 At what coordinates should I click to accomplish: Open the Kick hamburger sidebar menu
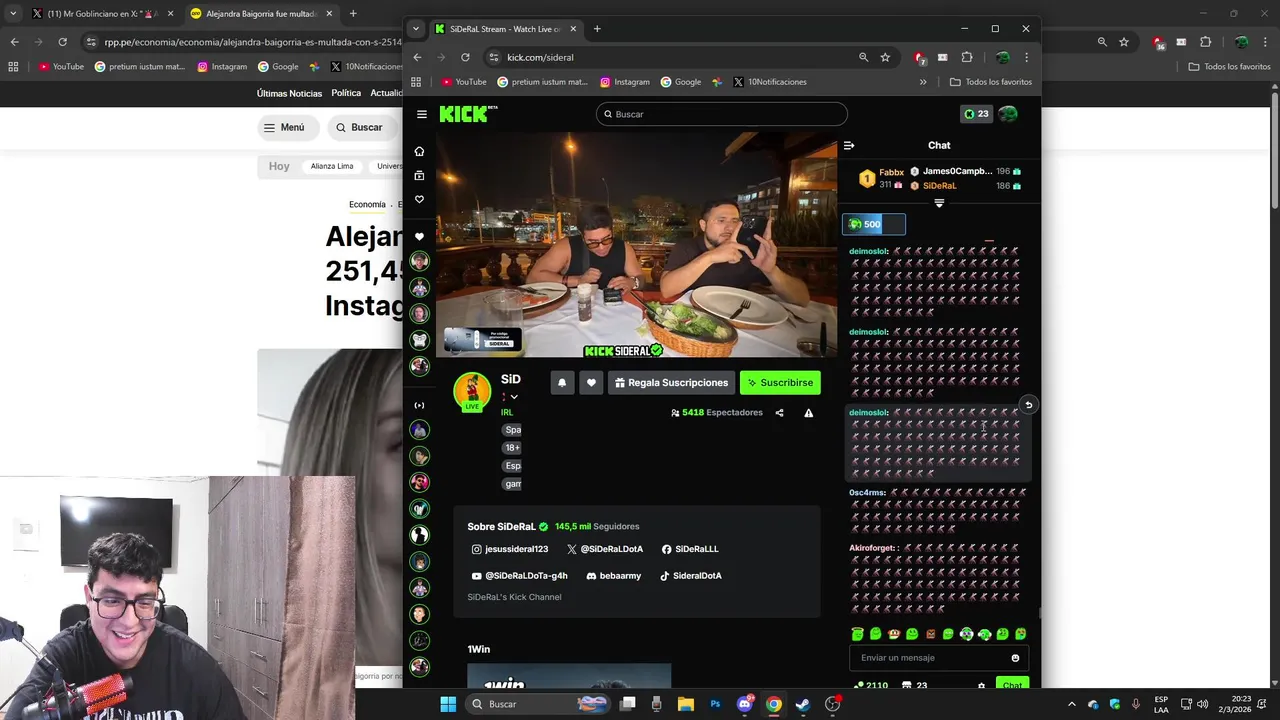pos(422,114)
